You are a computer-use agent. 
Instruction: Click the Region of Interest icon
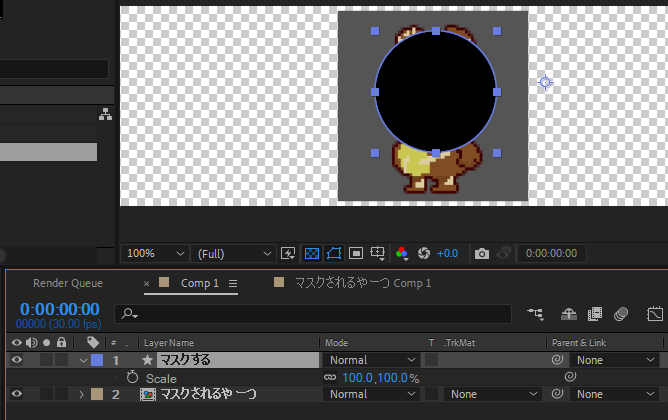[x=356, y=253]
